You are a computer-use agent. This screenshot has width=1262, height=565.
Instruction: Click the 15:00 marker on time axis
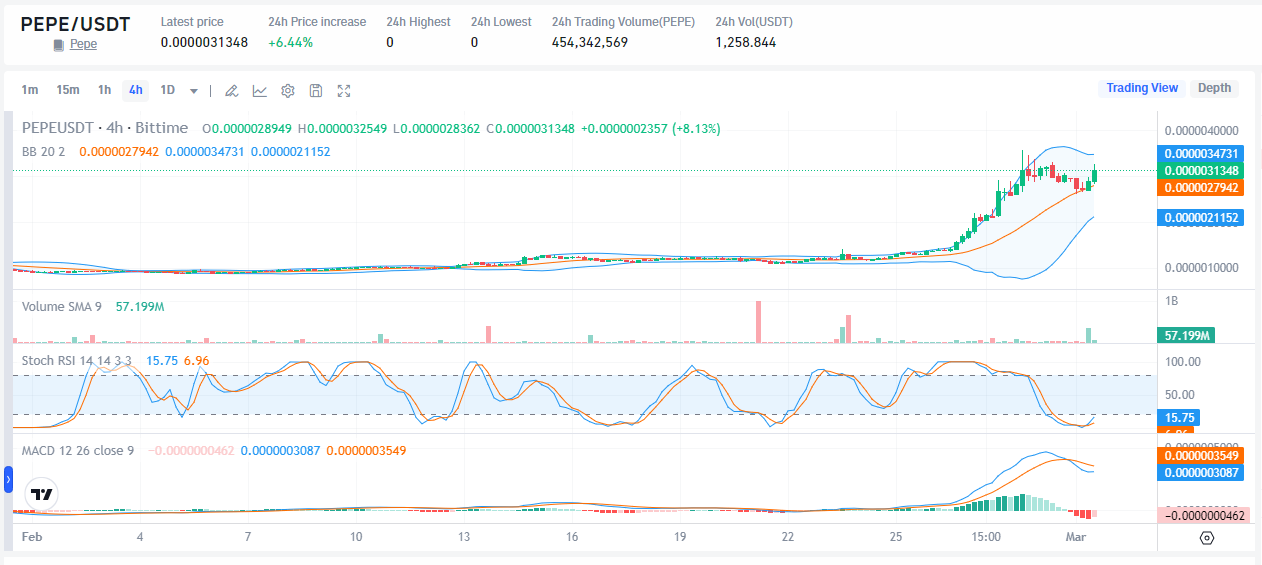click(x=986, y=537)
